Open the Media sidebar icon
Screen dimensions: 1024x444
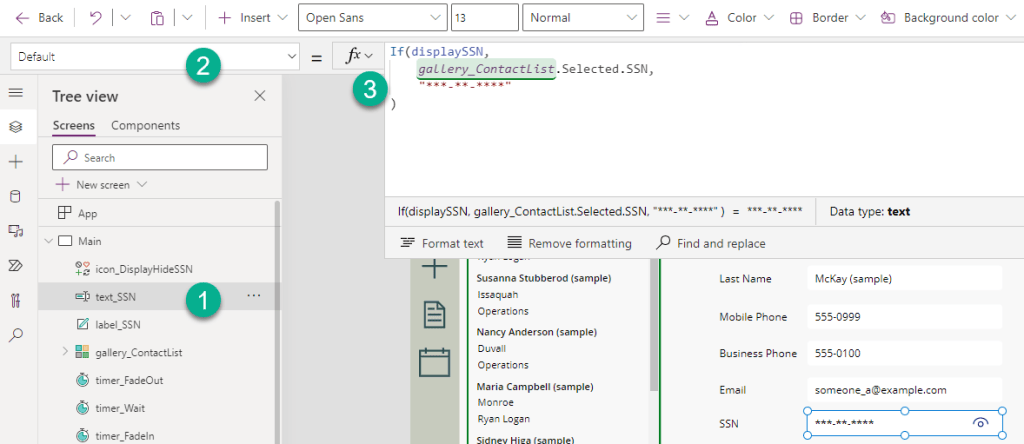[x=16, y=230]
